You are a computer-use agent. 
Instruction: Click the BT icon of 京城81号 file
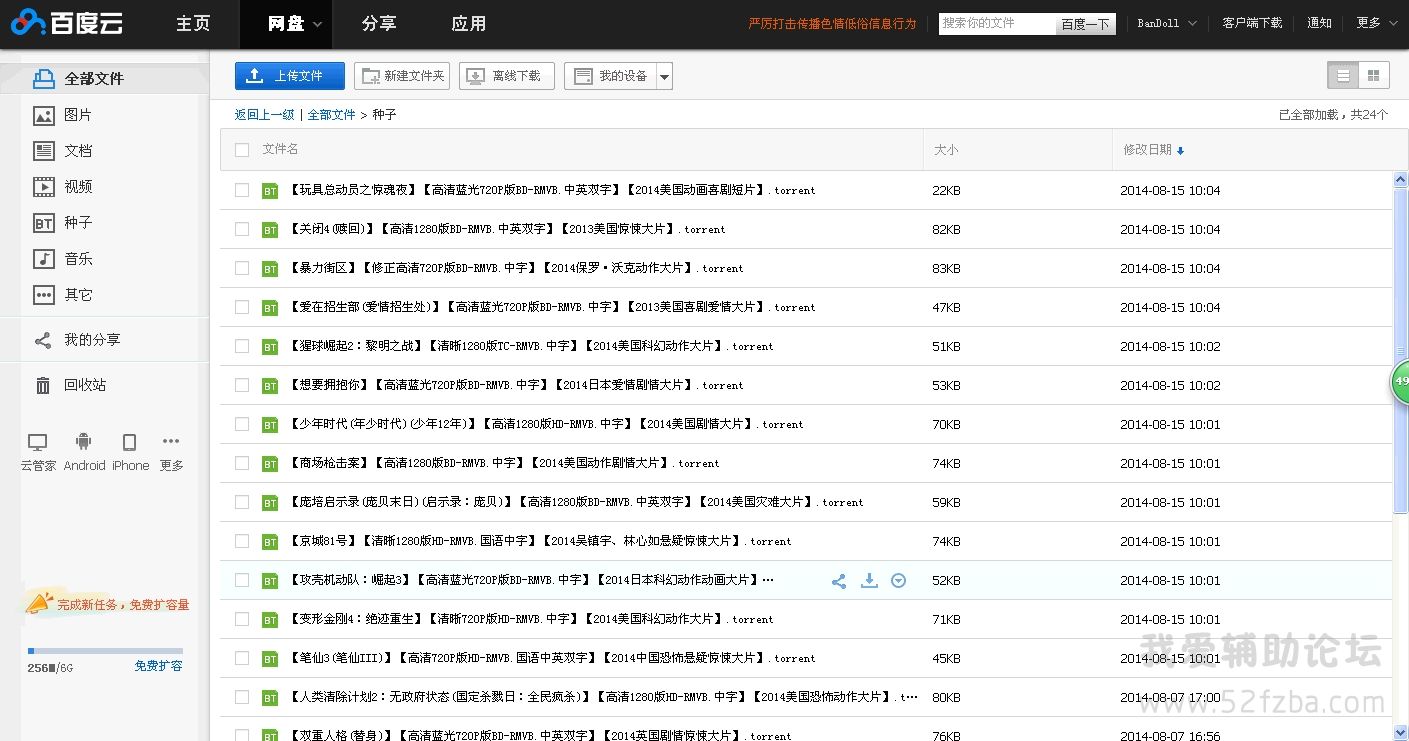[270, 542]
